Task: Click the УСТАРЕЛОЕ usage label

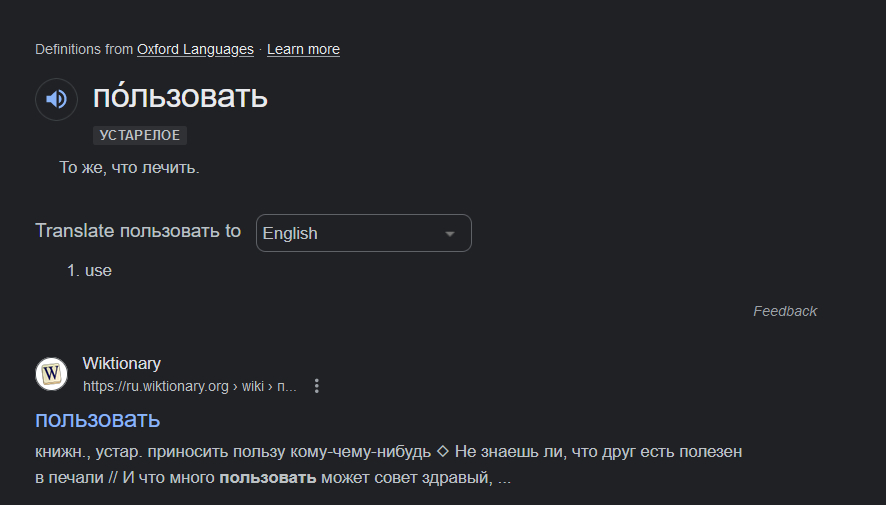Action: click(140, 135)
